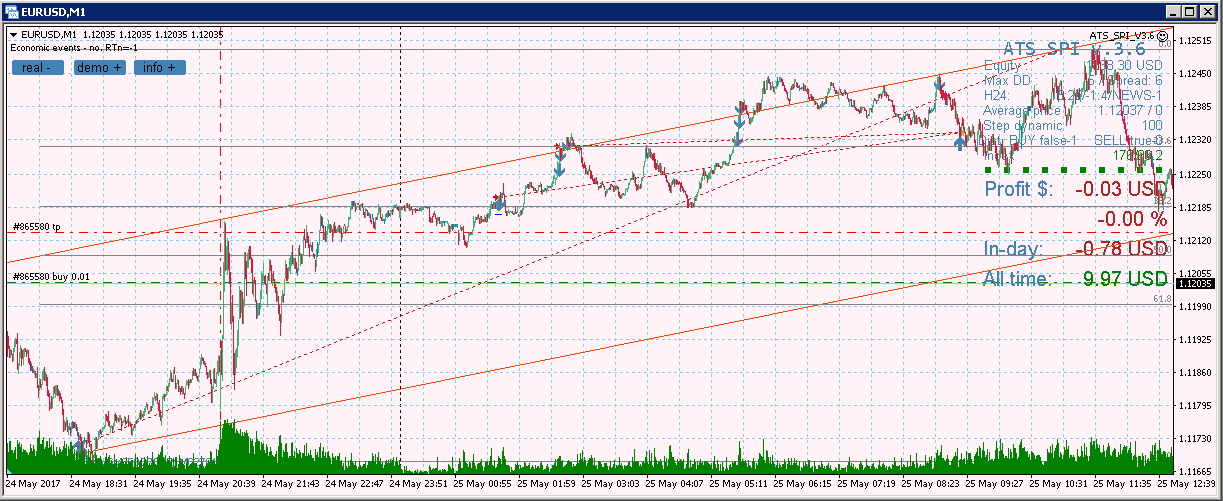Click the 'ATS SPI v.3.6' panel heading
Screen dimensions: 1223x501
(1074, 48)
